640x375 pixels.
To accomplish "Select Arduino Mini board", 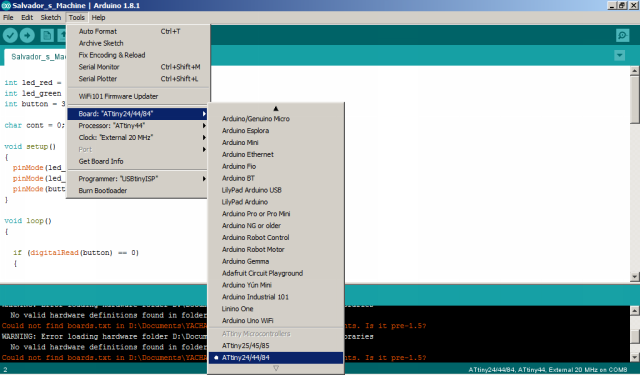I will point(276,142).
